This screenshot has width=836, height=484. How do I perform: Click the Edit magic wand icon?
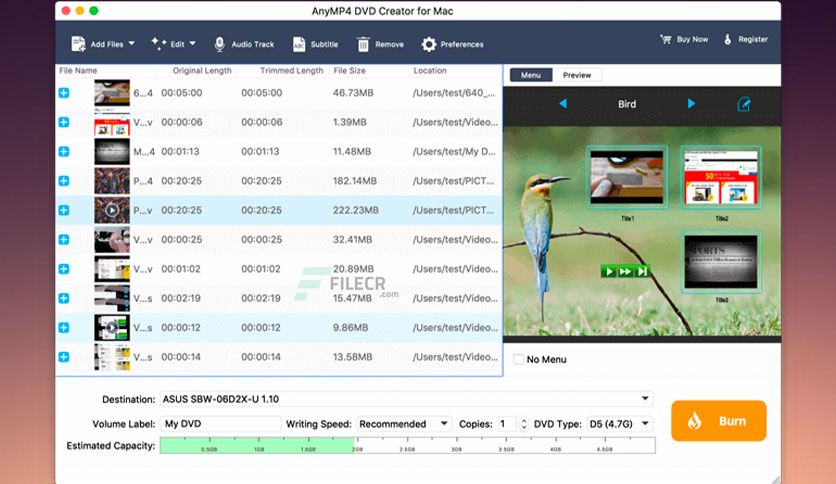click(x=158, y=44)
